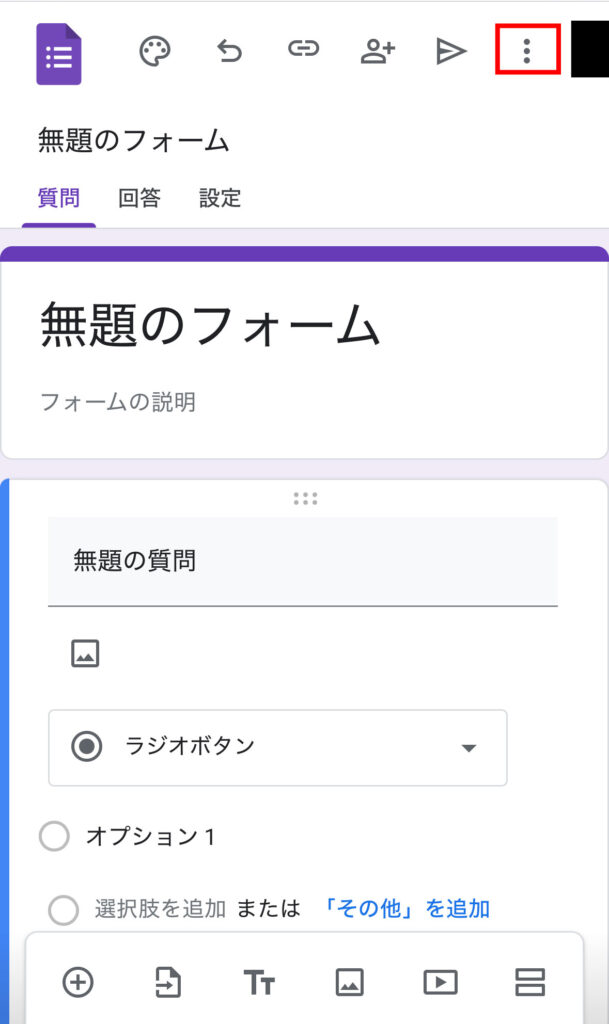Switch to the 設定 tab

click(220, 198)
